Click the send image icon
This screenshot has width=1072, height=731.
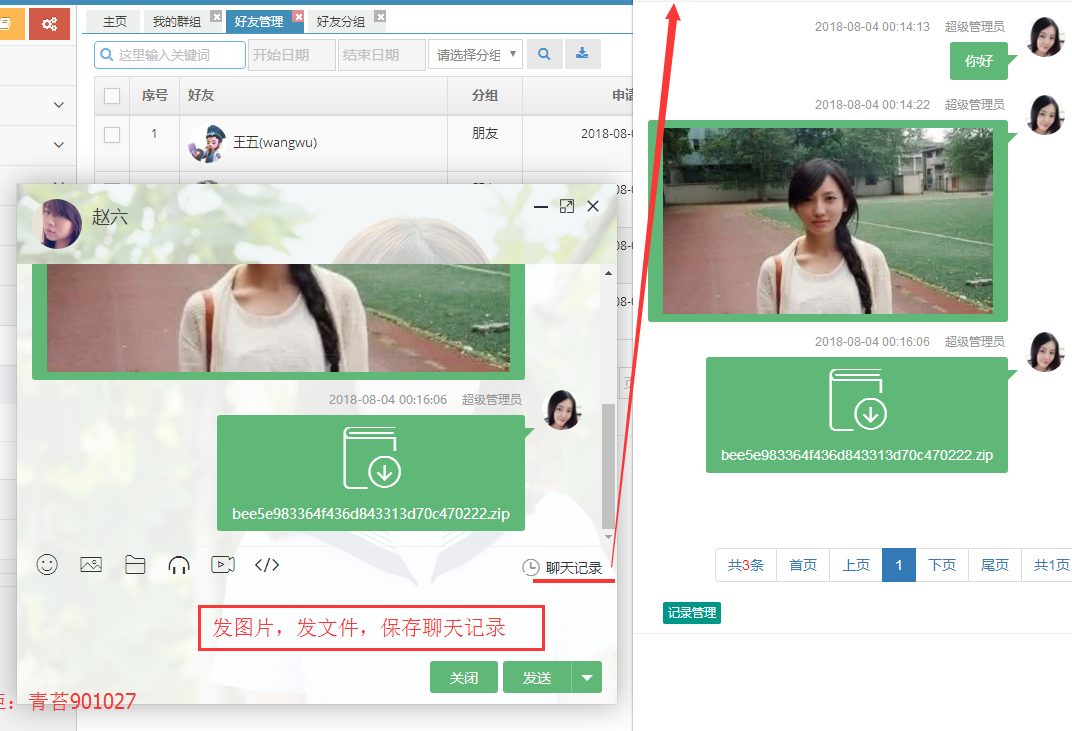91,564
